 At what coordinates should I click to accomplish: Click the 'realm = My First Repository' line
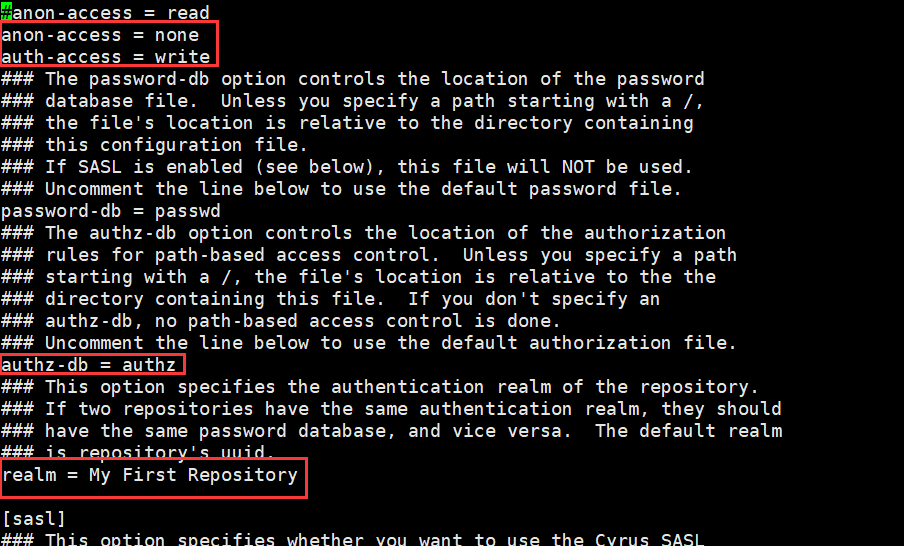[150, 475]
